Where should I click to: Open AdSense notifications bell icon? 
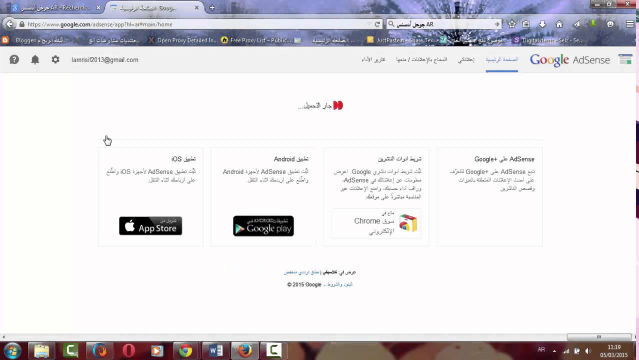[35, 60]
